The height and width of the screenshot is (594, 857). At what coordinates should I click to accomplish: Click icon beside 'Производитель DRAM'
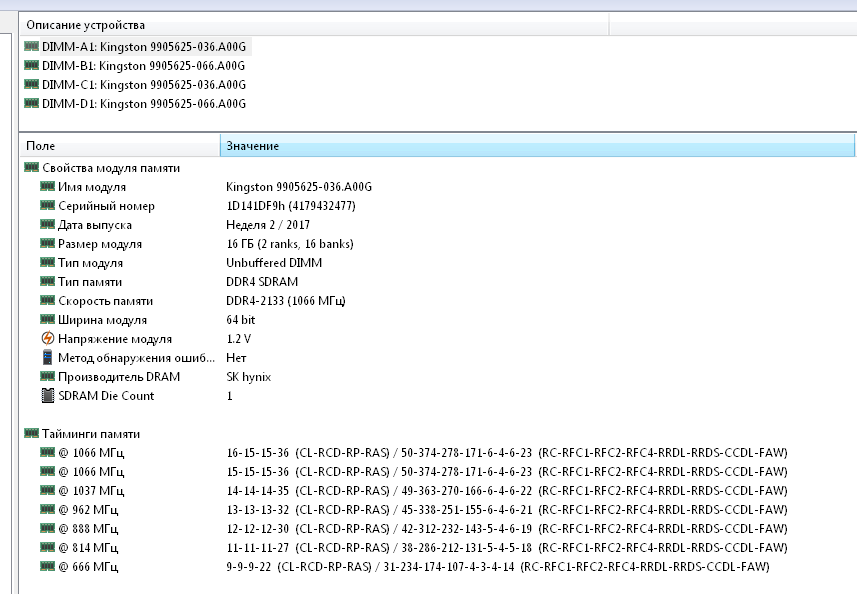48,377
